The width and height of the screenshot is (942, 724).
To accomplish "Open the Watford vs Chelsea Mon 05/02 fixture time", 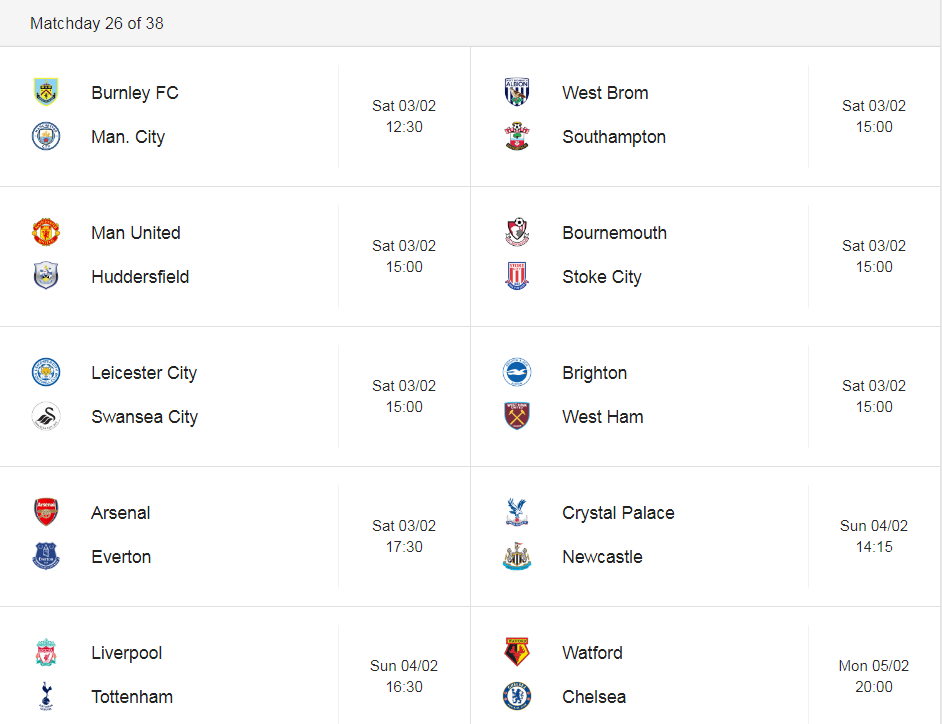I will click(x=874, y=676).
